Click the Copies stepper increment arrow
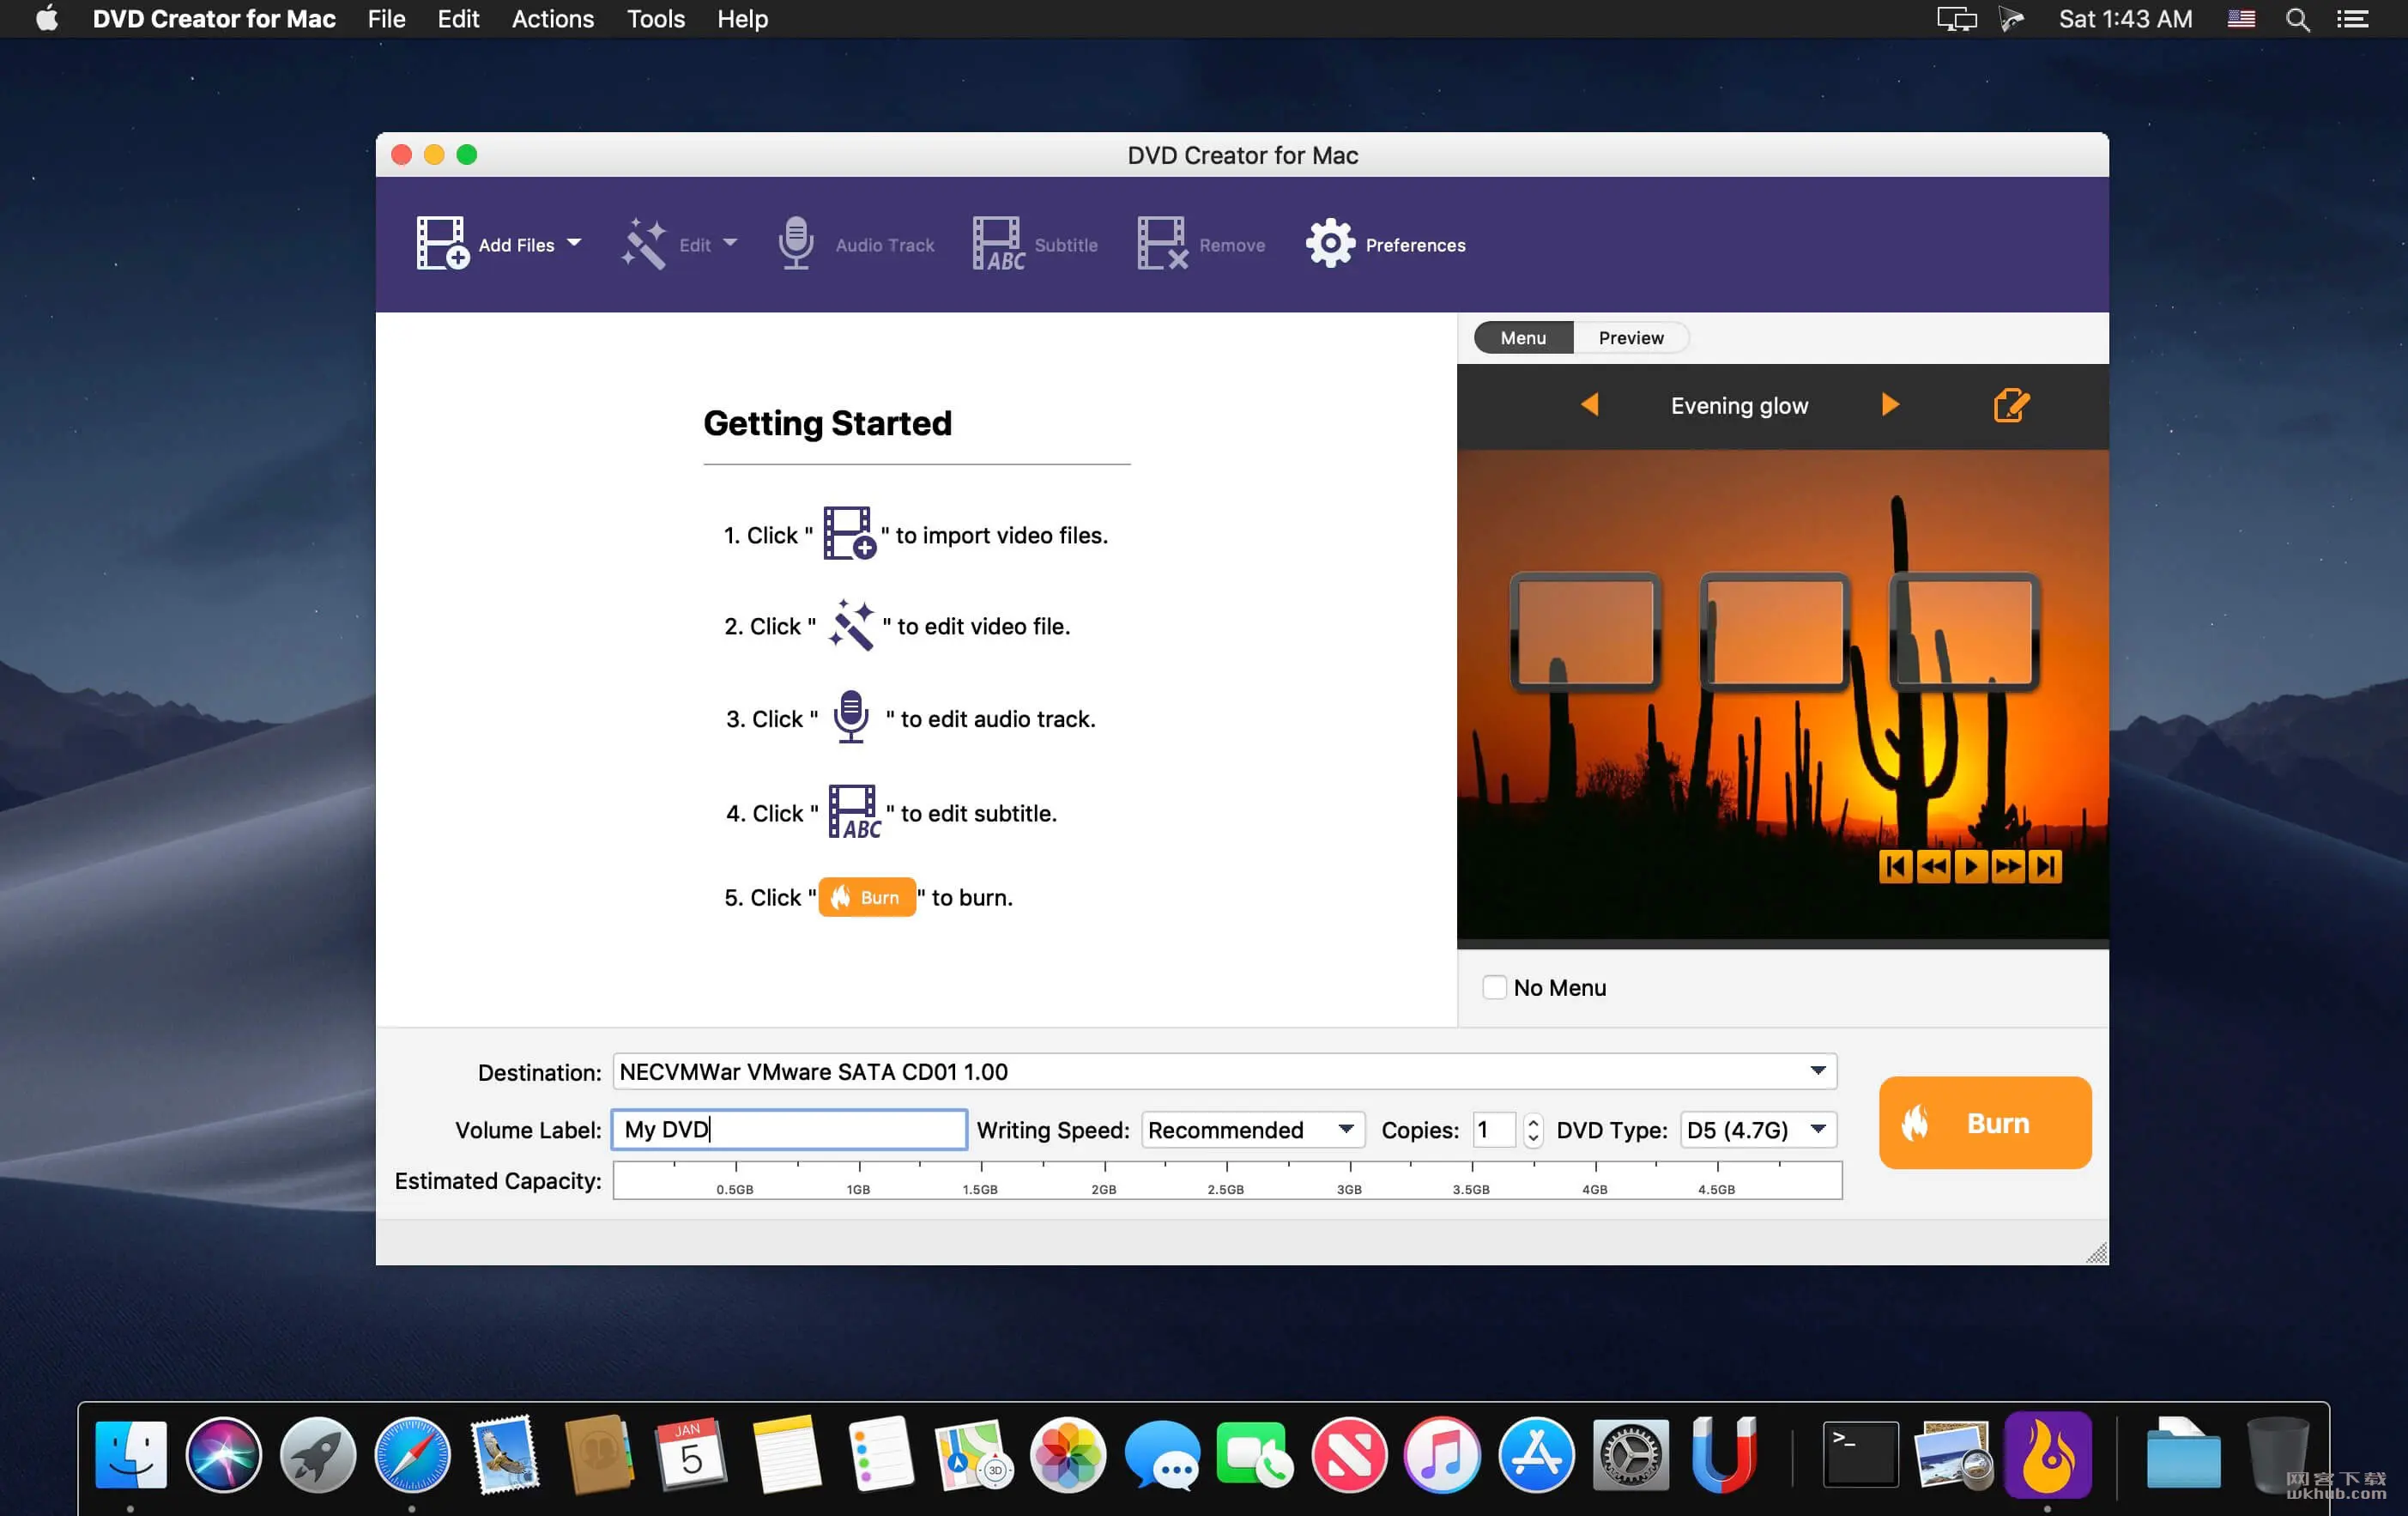Screen dimensions: 2408x1516 1534,1121
